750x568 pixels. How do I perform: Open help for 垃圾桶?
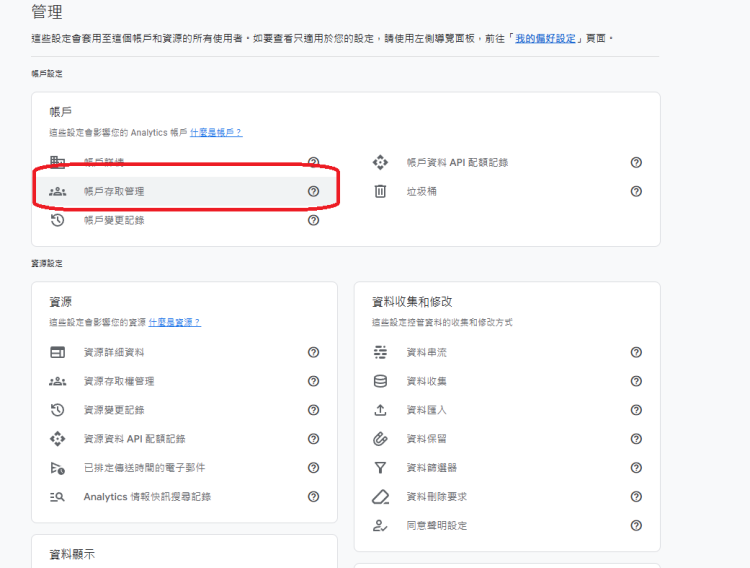coord(636,191)
